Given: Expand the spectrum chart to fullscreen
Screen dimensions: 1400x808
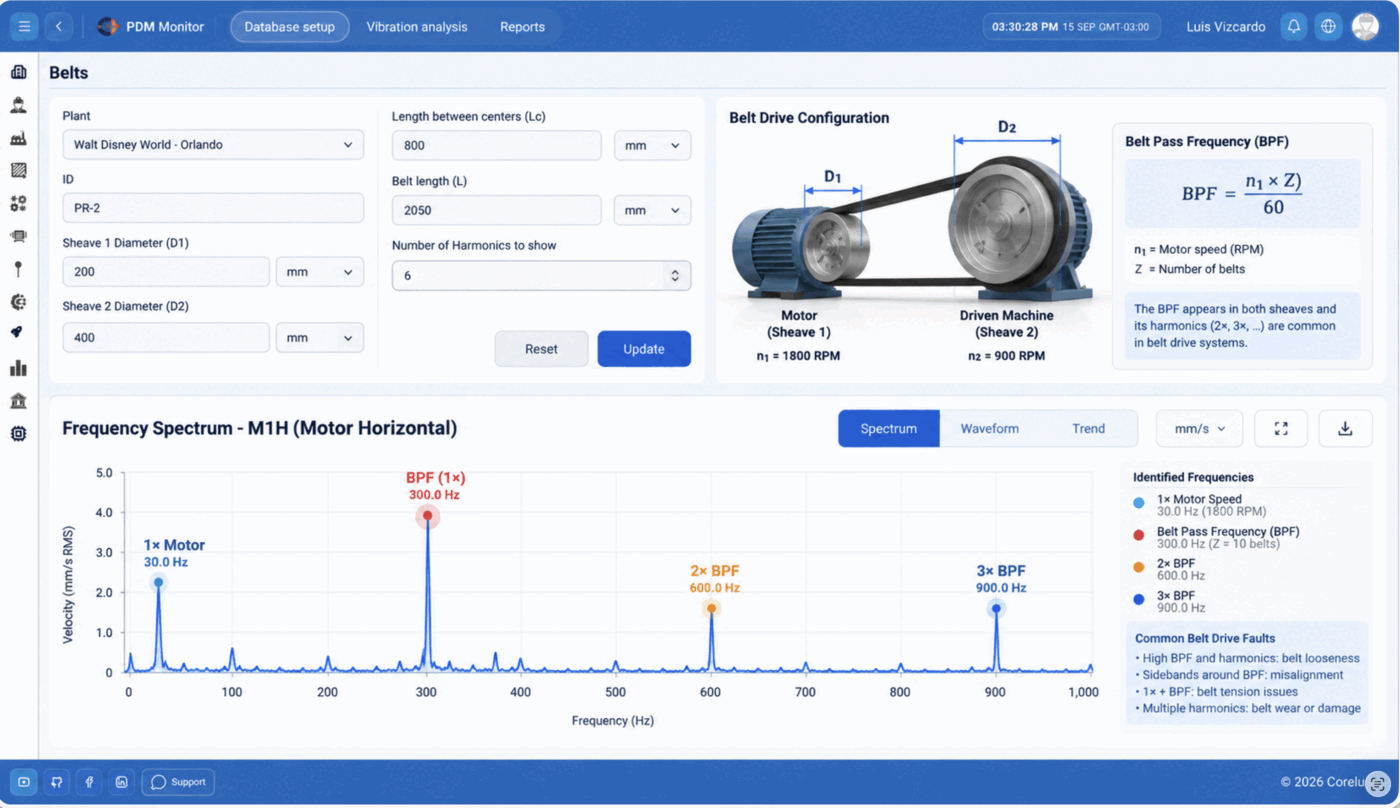Looking at the screenshot, I should tap(1281, 428).
